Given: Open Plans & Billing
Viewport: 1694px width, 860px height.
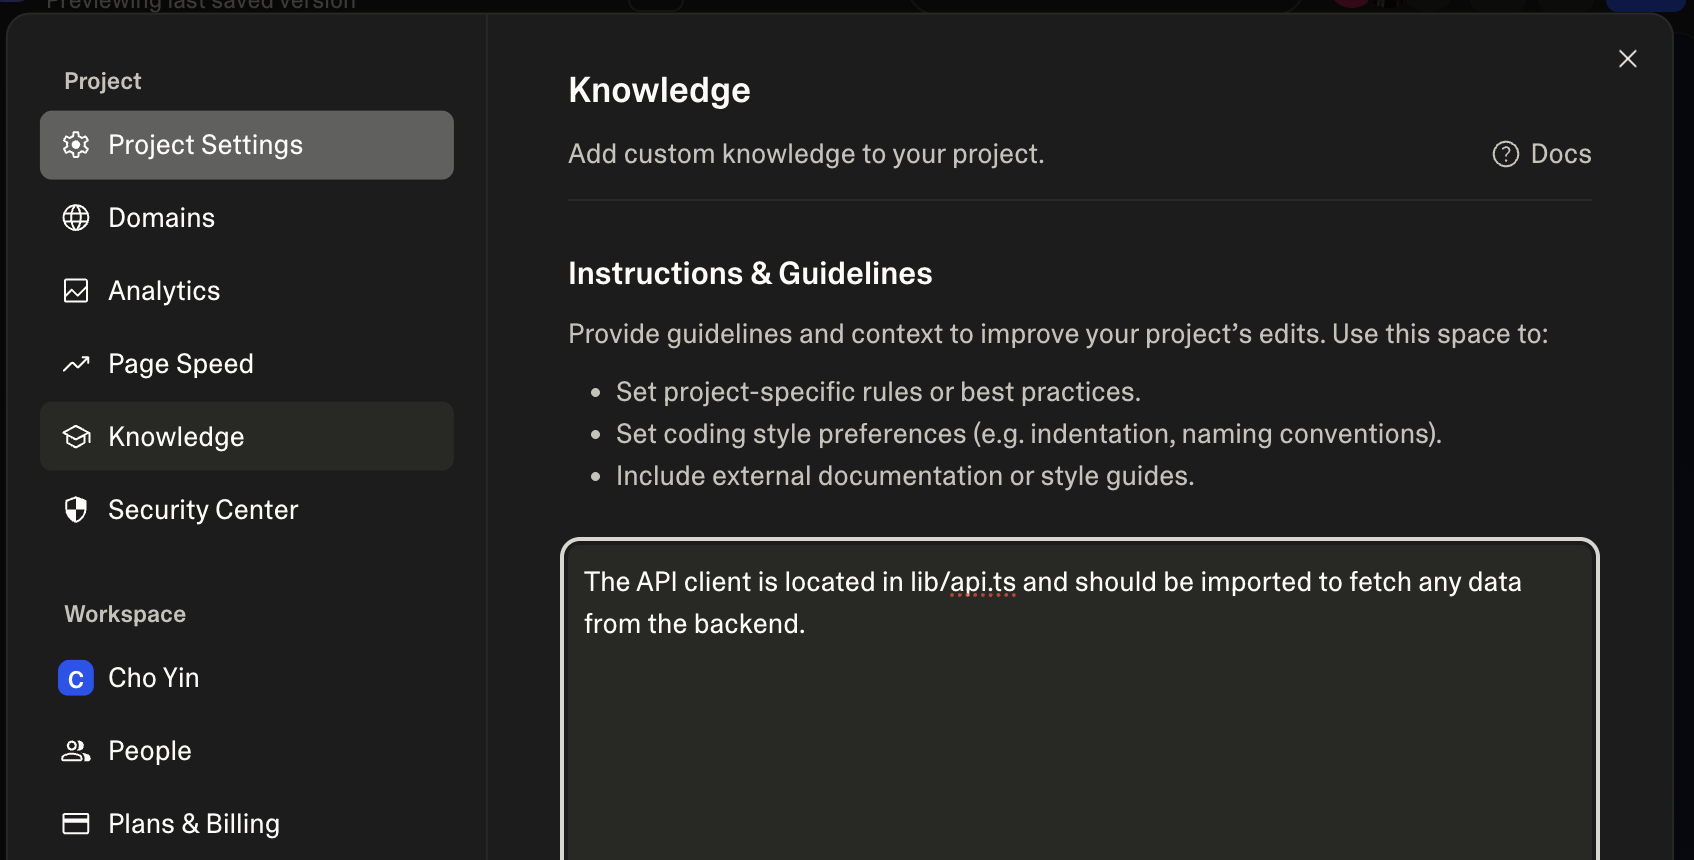Looking at the screenshot, I should 193,823.
